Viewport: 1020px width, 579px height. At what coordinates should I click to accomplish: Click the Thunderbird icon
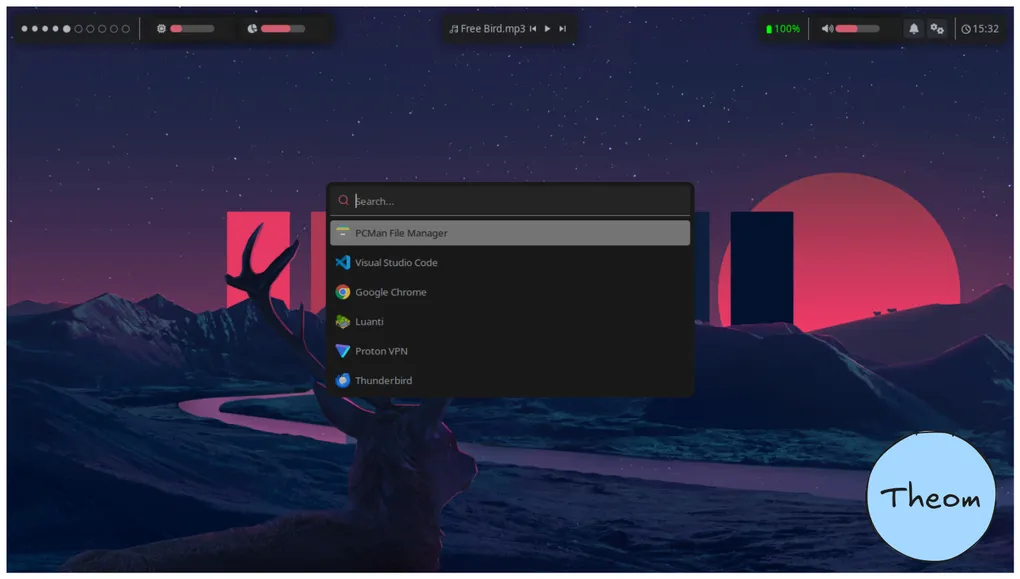click(343, 381)
